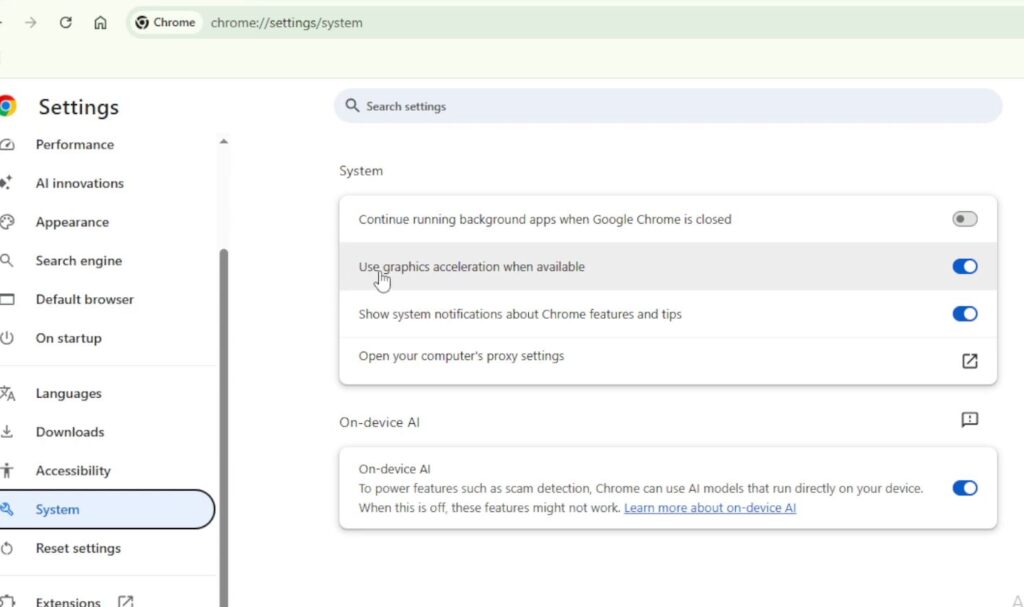Screen dimensions: 1024x607
Task: Disable graphics acceleration toggle
Action: coord(965,267)
